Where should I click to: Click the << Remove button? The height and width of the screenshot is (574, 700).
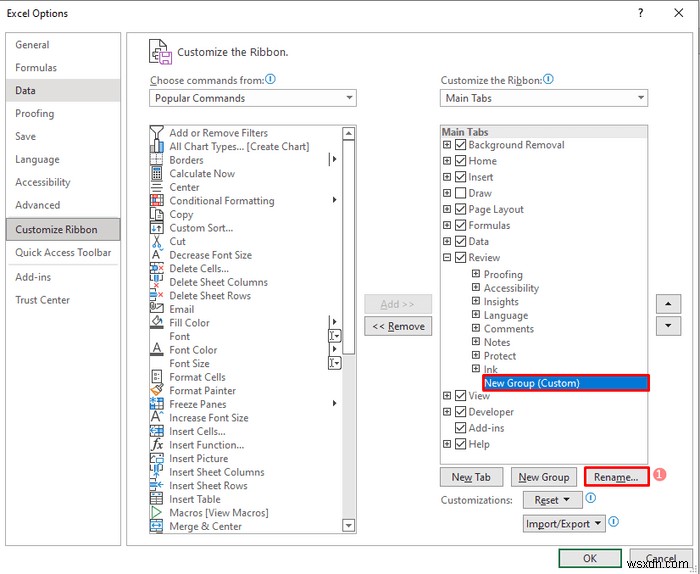click(398, 326)
